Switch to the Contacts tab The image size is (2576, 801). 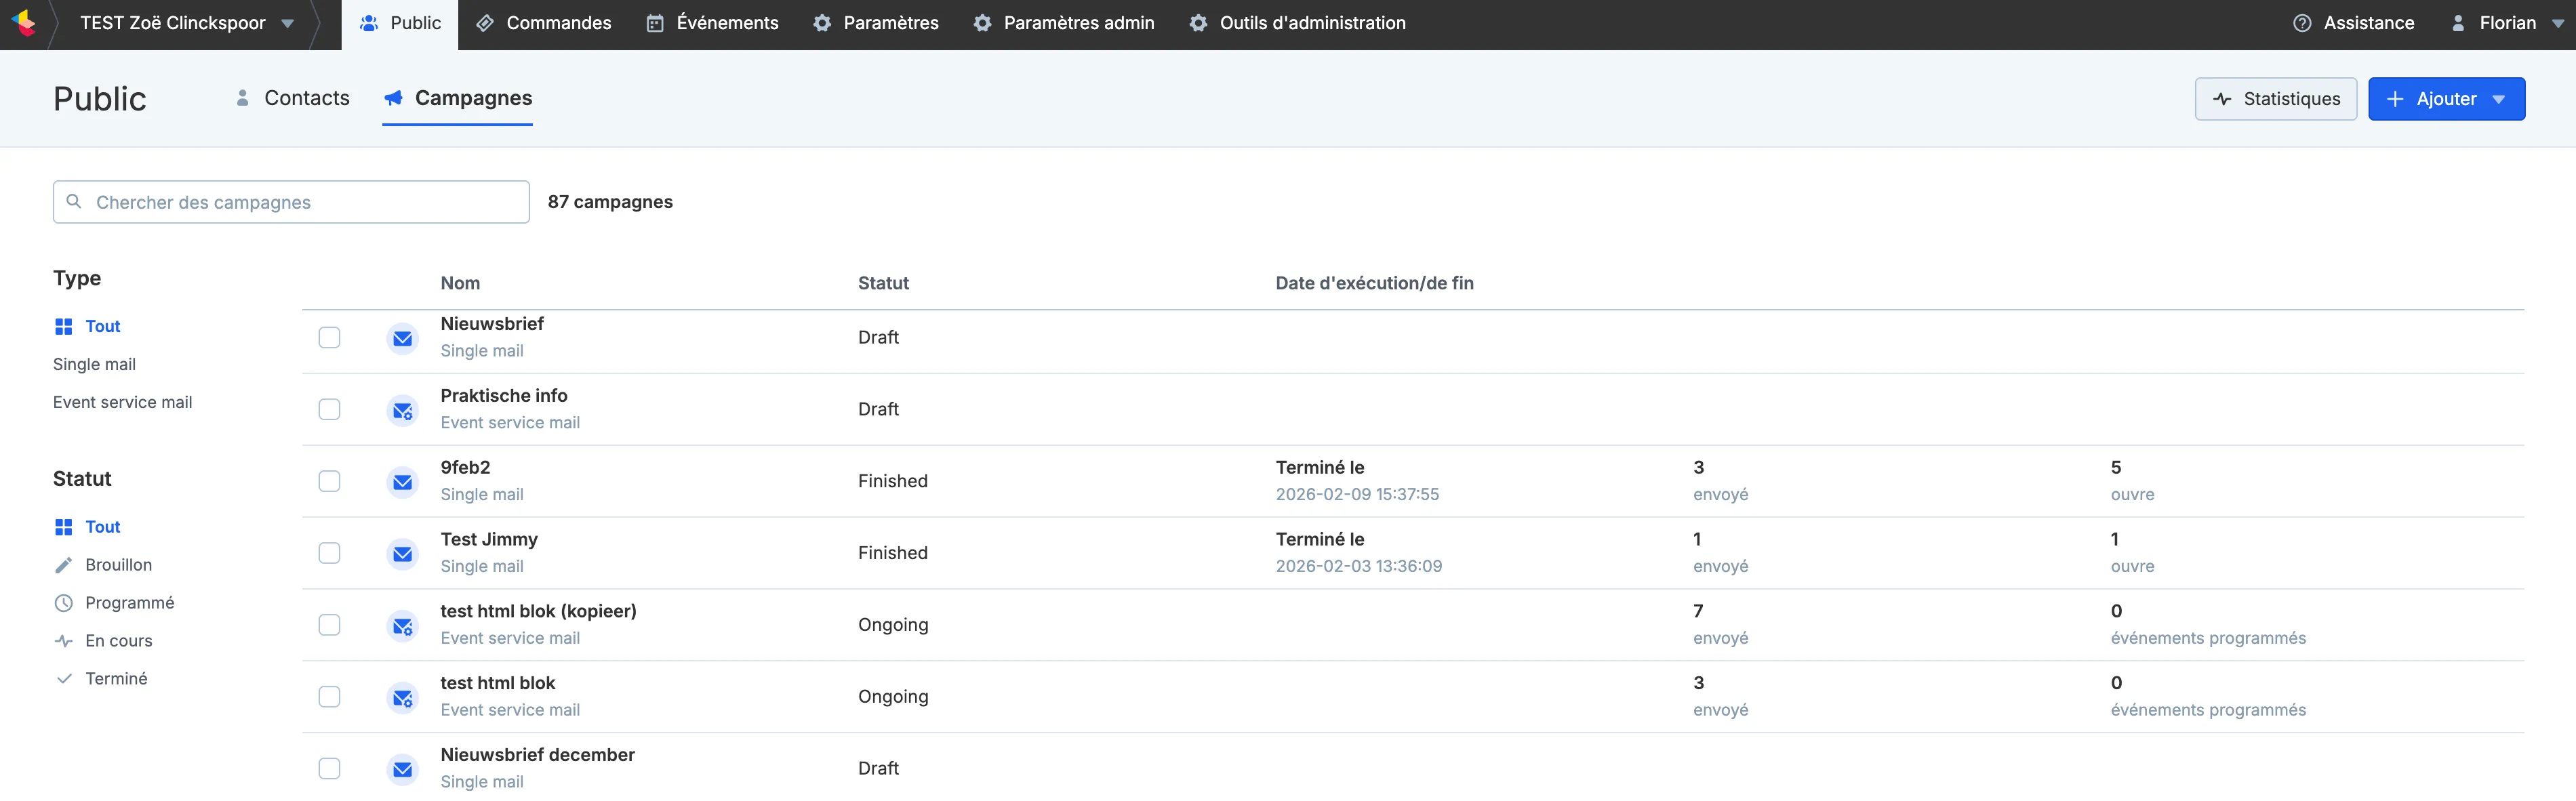pyautogui.click(x=292, y=98)
